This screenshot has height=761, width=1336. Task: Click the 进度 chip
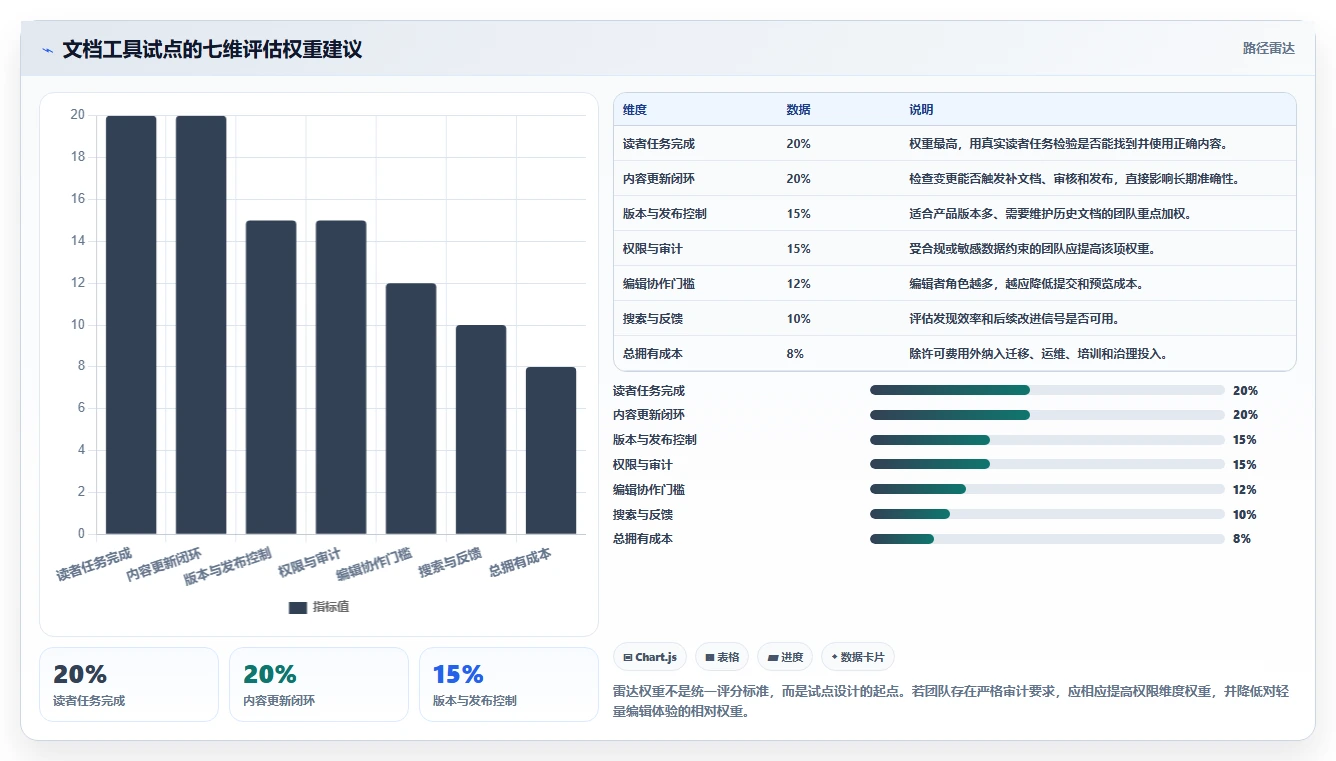[x=785, y=657]
